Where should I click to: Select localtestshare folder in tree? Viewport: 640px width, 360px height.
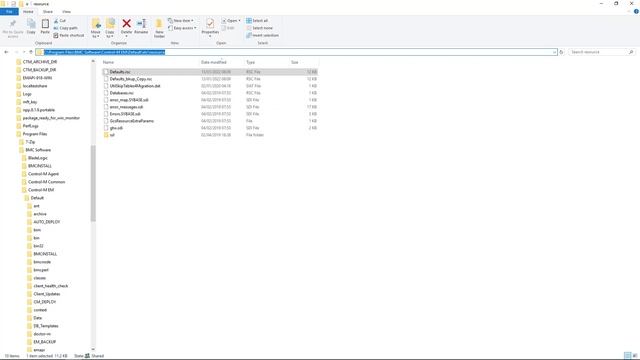35,86
